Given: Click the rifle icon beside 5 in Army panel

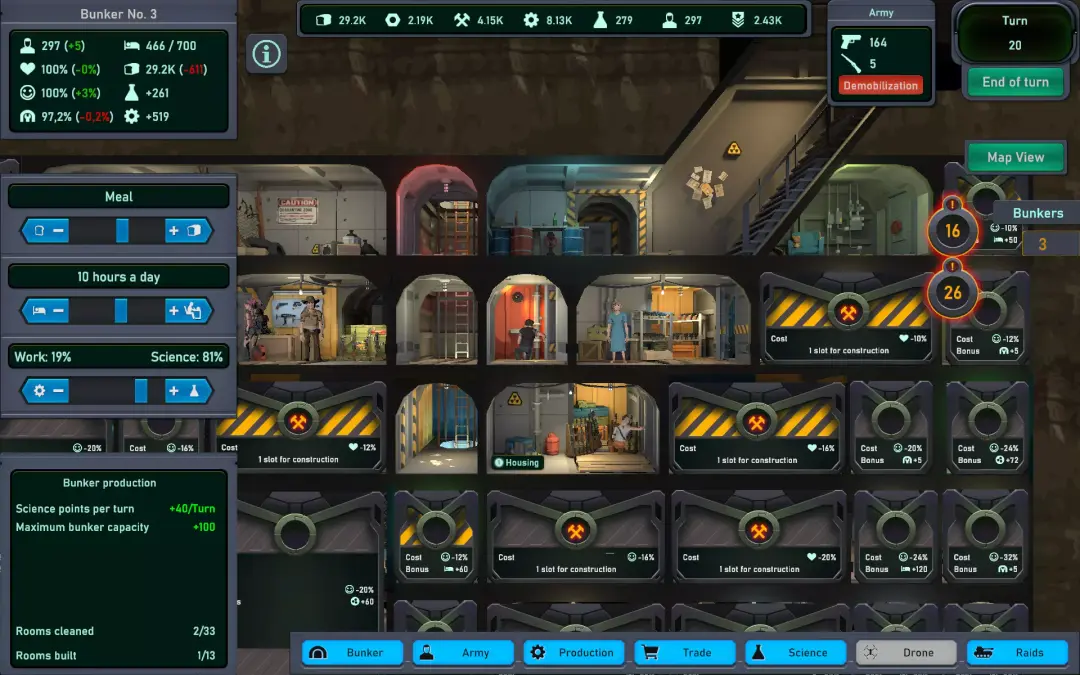Looking at the screenshot, I should pyautogui.click(x=851, y=64).
